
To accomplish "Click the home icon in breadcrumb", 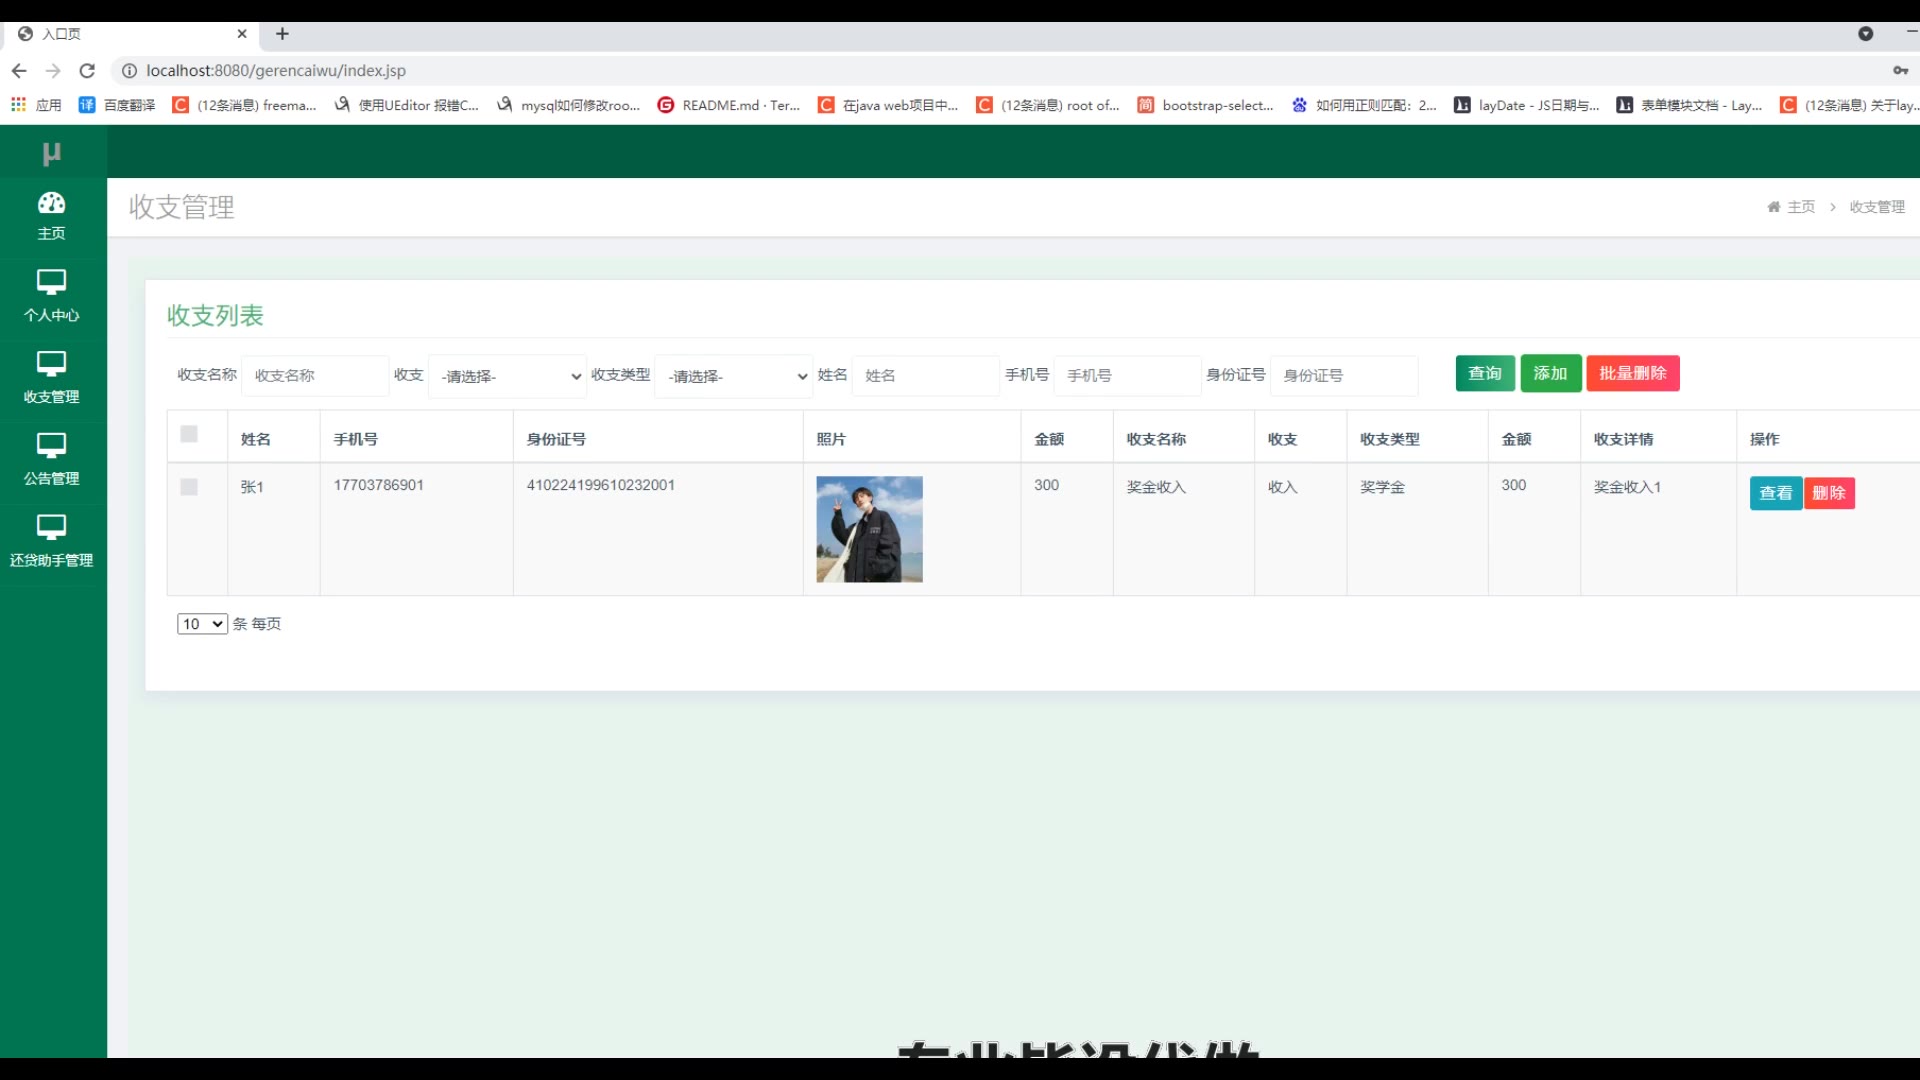I will (x=1773, y=207).
